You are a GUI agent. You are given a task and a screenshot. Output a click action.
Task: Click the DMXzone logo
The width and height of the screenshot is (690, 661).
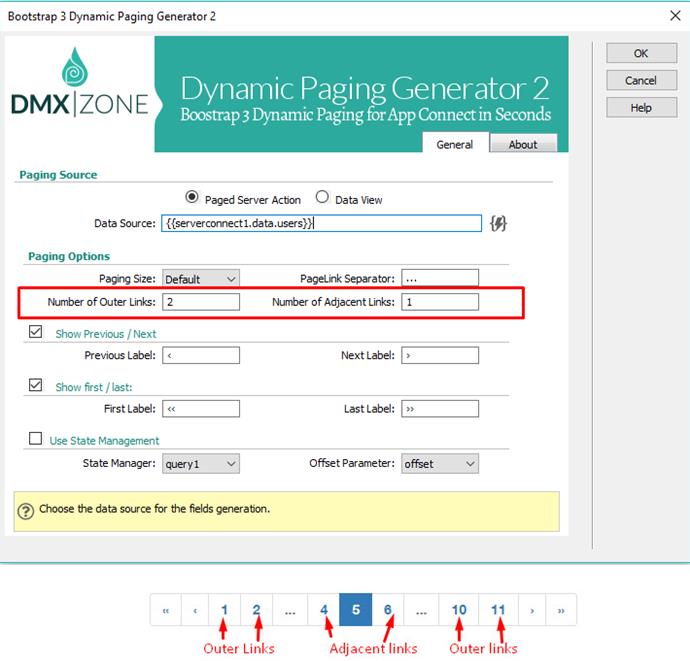tap(79, 83)
